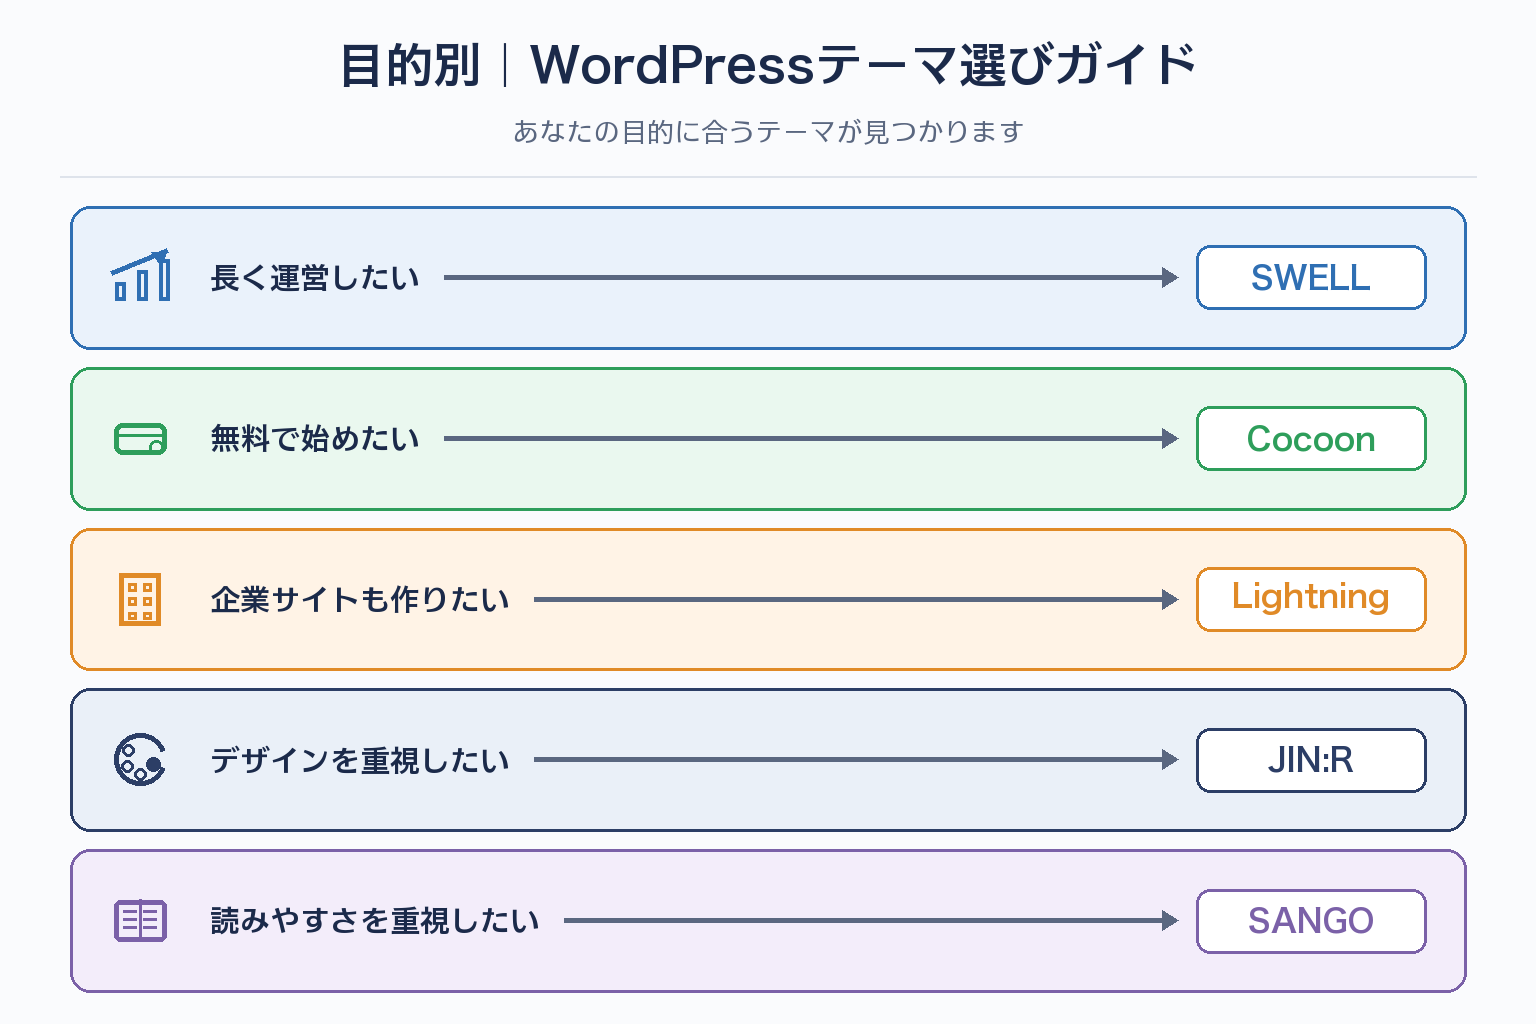
Task: Click the text 読みやすさを重視したい
Action: [x=375, y=921]
